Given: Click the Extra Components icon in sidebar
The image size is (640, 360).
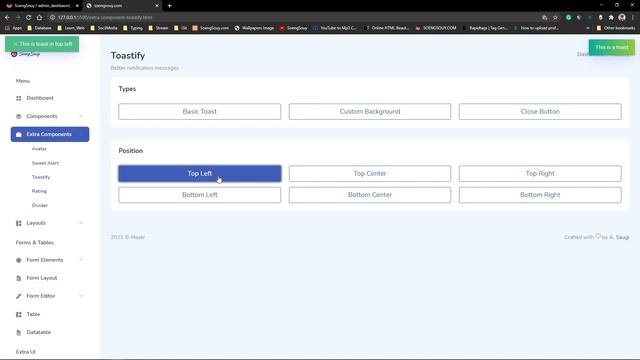Looking at the screenshot, I should pos(18,134).
